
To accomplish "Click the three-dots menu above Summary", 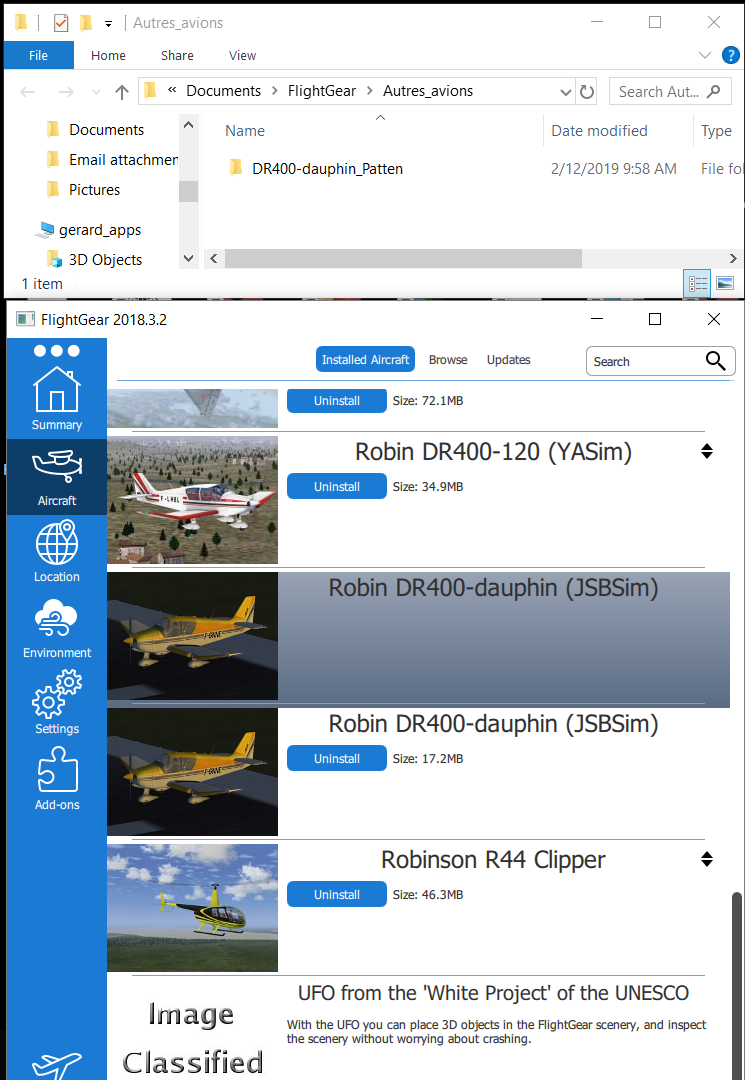I will pyautogui.click(x=56, y=351).
